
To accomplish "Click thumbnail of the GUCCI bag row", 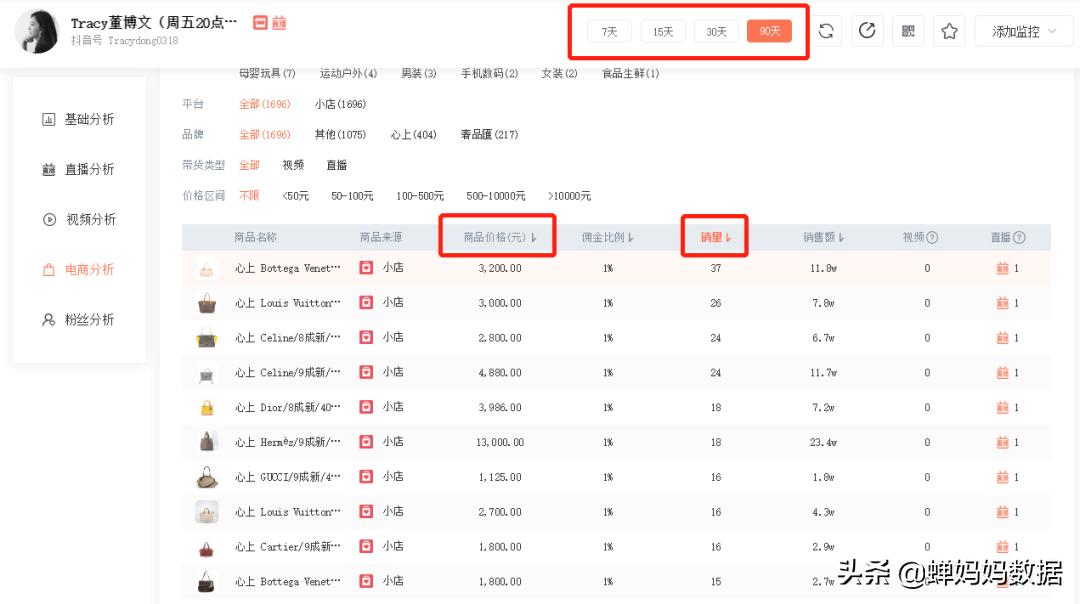I will [x=207, y=477].
